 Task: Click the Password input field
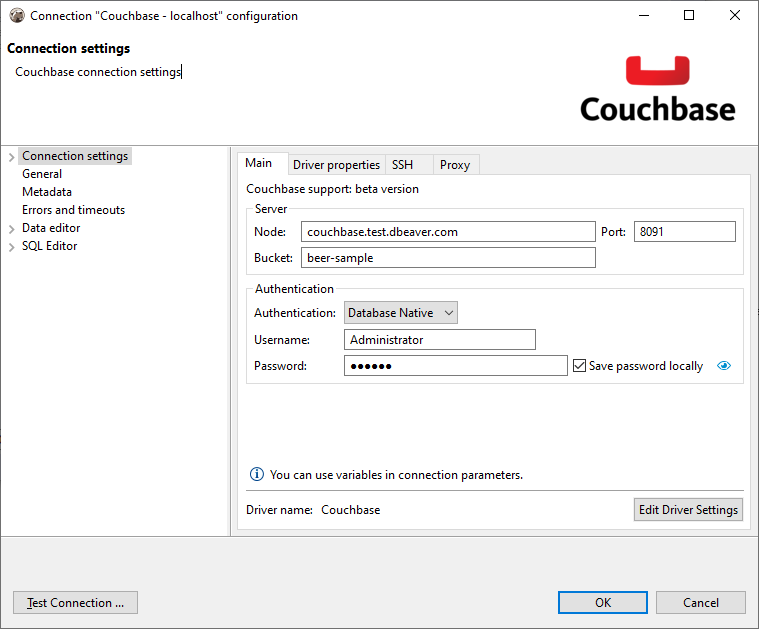455,366
